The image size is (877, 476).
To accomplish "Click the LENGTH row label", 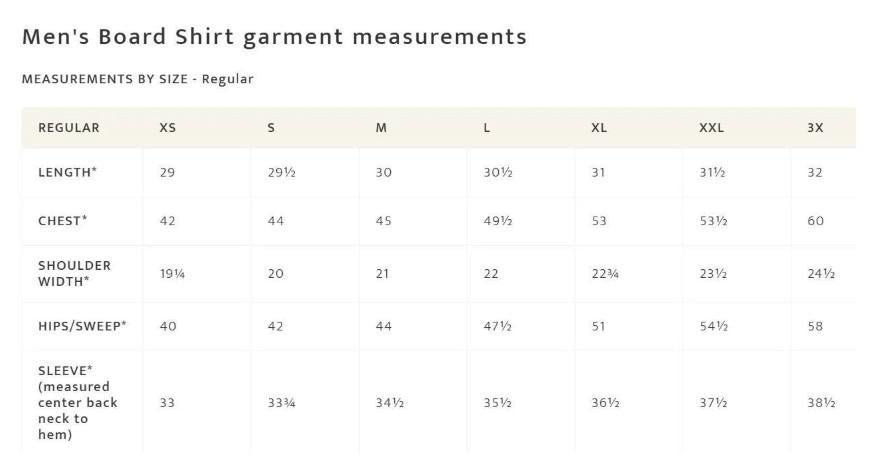I will 68,172.
